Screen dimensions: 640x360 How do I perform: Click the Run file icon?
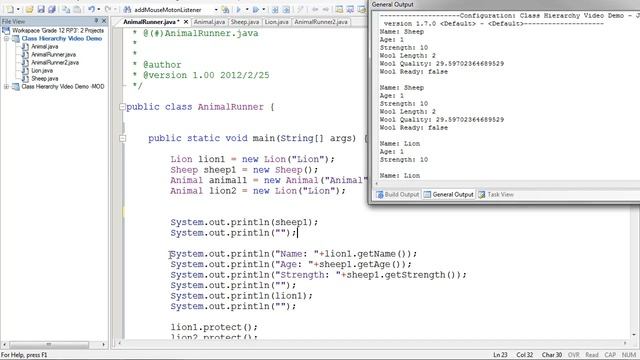[256, 9]
